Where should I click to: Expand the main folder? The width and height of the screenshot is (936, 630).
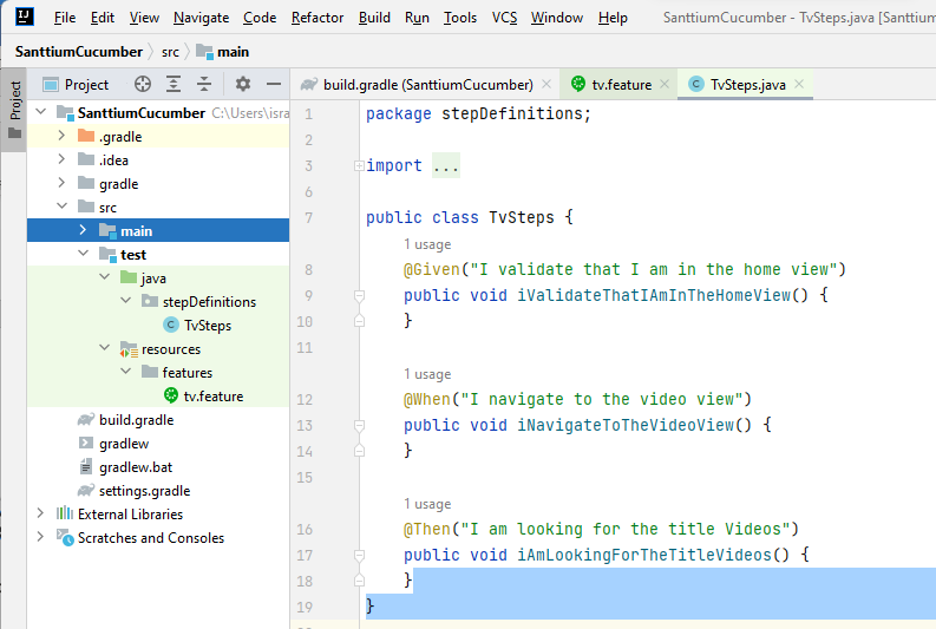tap(83, 230)
